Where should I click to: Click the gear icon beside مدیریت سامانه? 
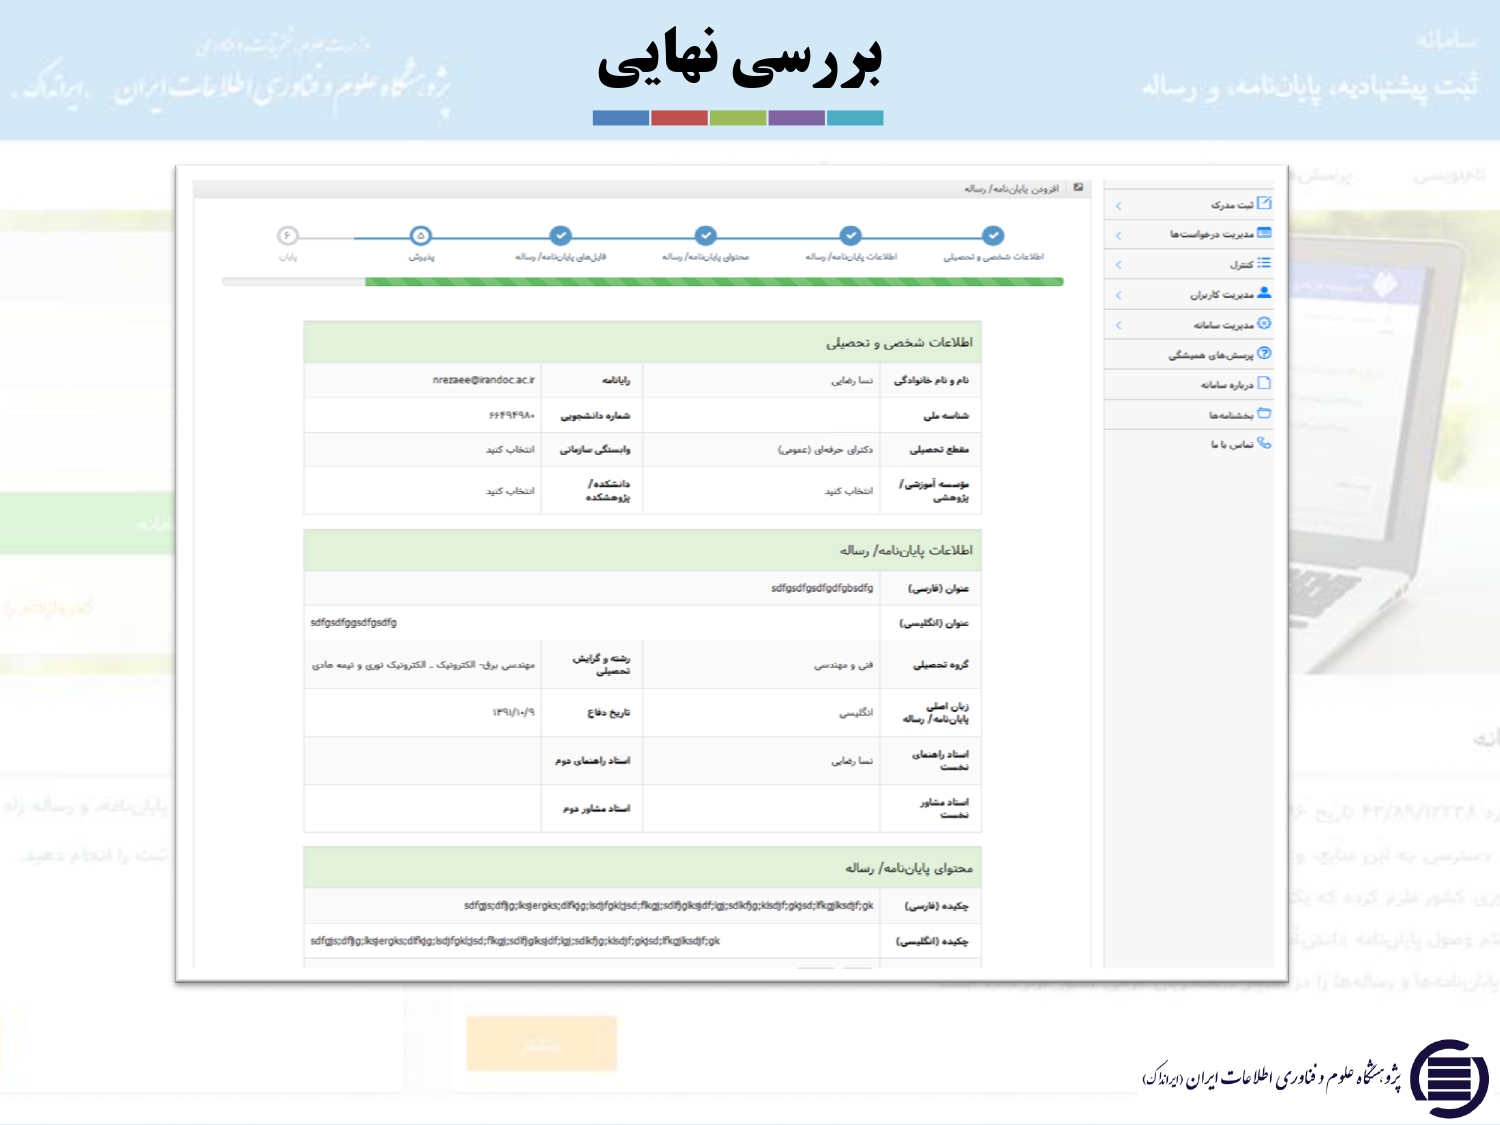[x=1264, y=323]
